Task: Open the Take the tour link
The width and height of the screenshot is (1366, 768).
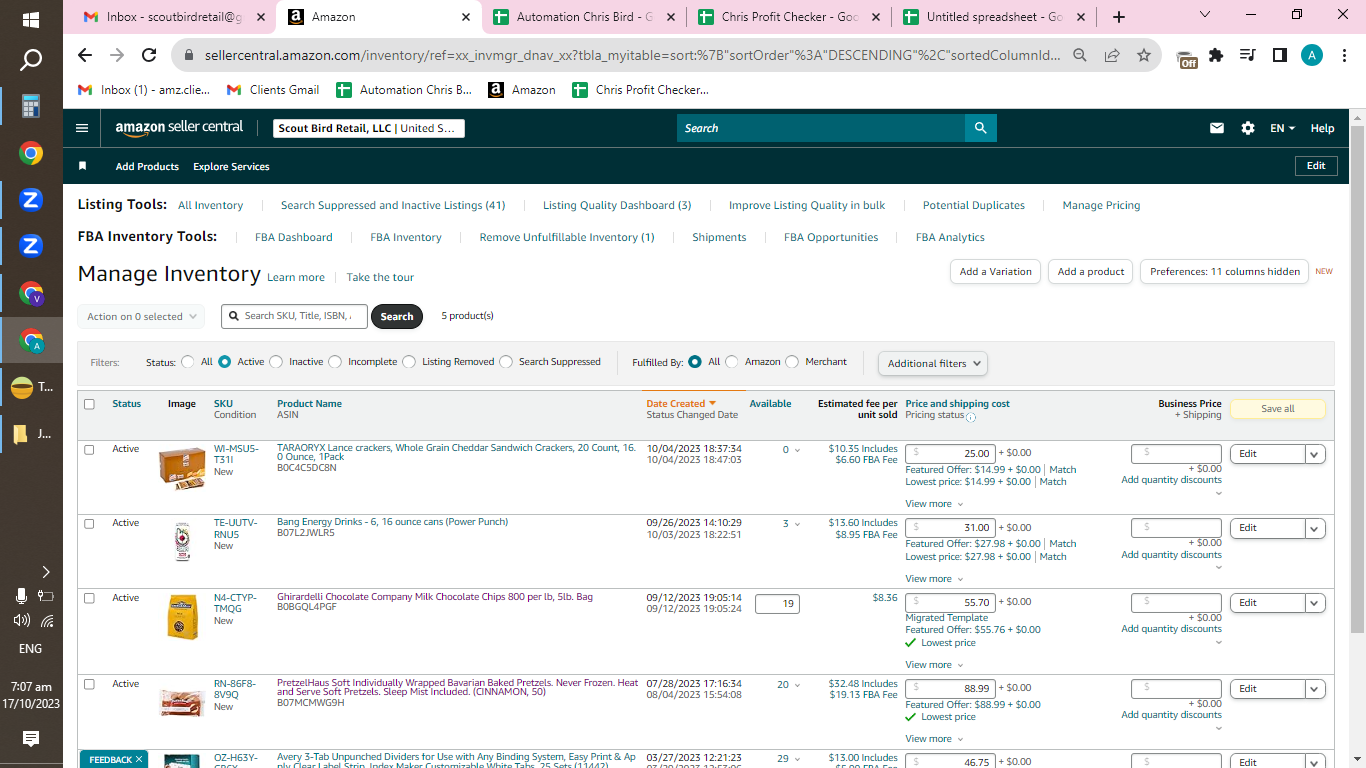Action: click(x=380, y=277)
